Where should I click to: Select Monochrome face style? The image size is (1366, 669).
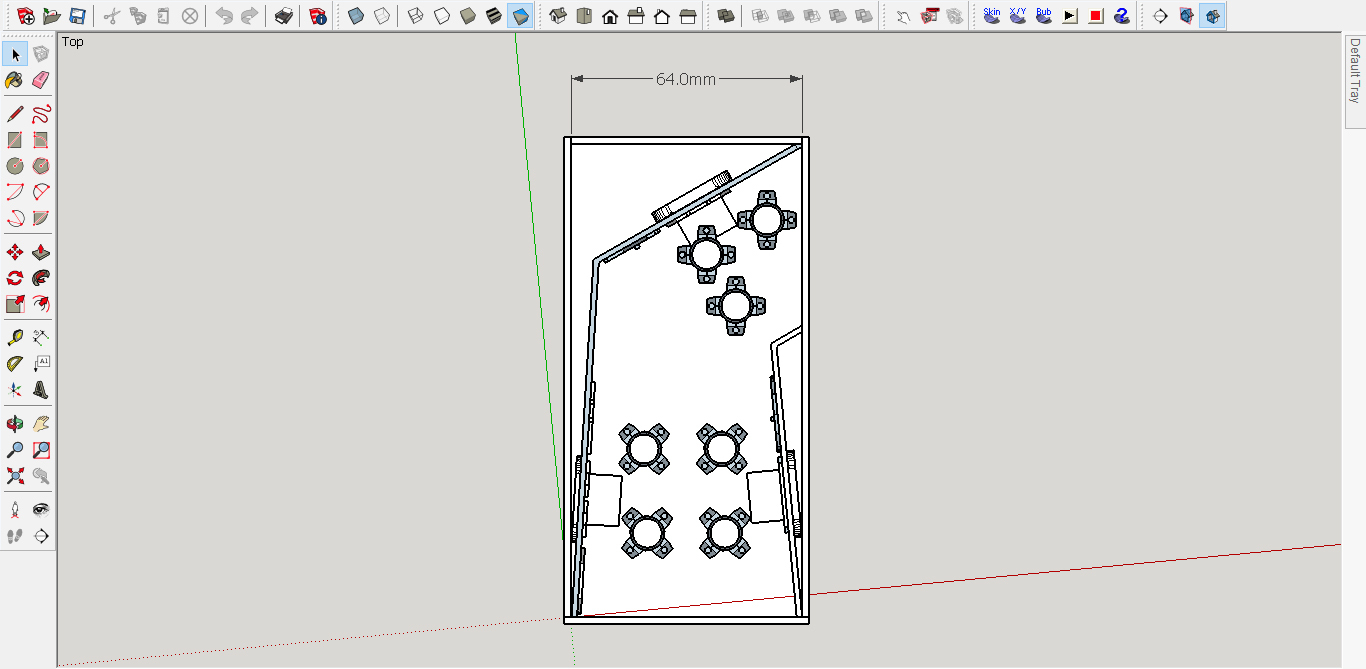tap(520, 16)
